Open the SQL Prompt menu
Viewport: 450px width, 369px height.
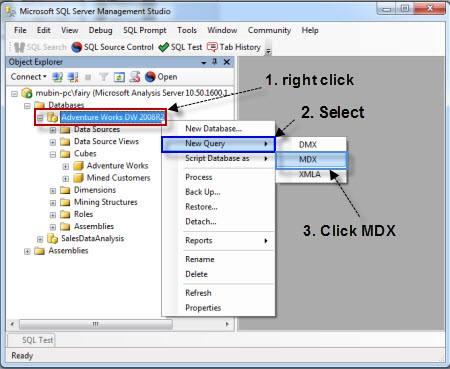[x=145, y=30]
